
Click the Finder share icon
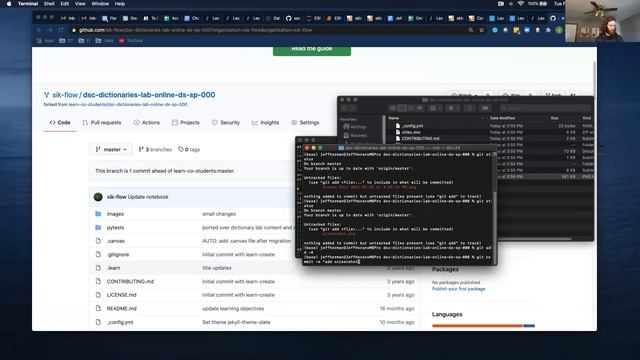coord(469,108)
